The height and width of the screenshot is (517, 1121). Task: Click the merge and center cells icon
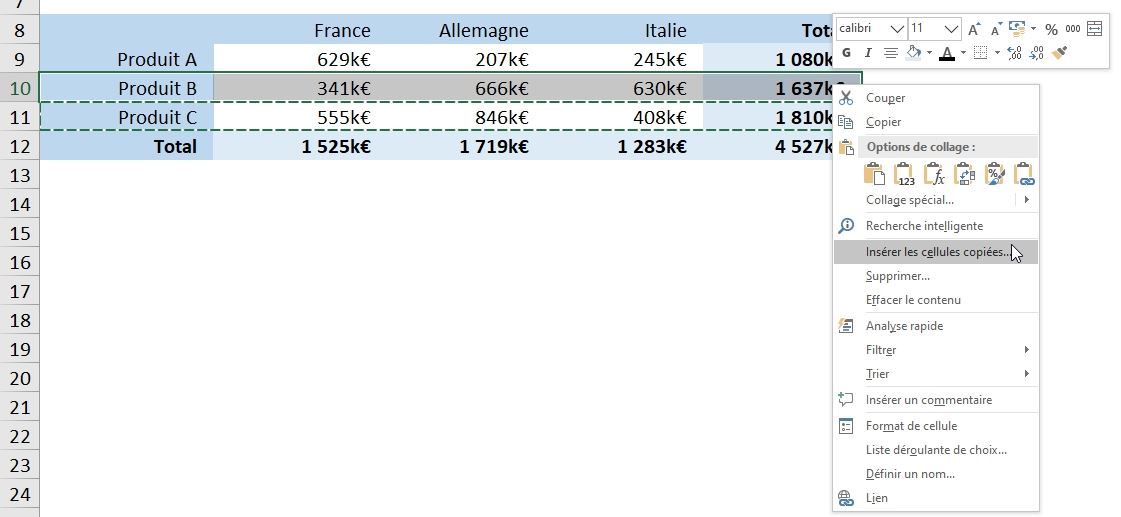click(x=1094, y=29)
